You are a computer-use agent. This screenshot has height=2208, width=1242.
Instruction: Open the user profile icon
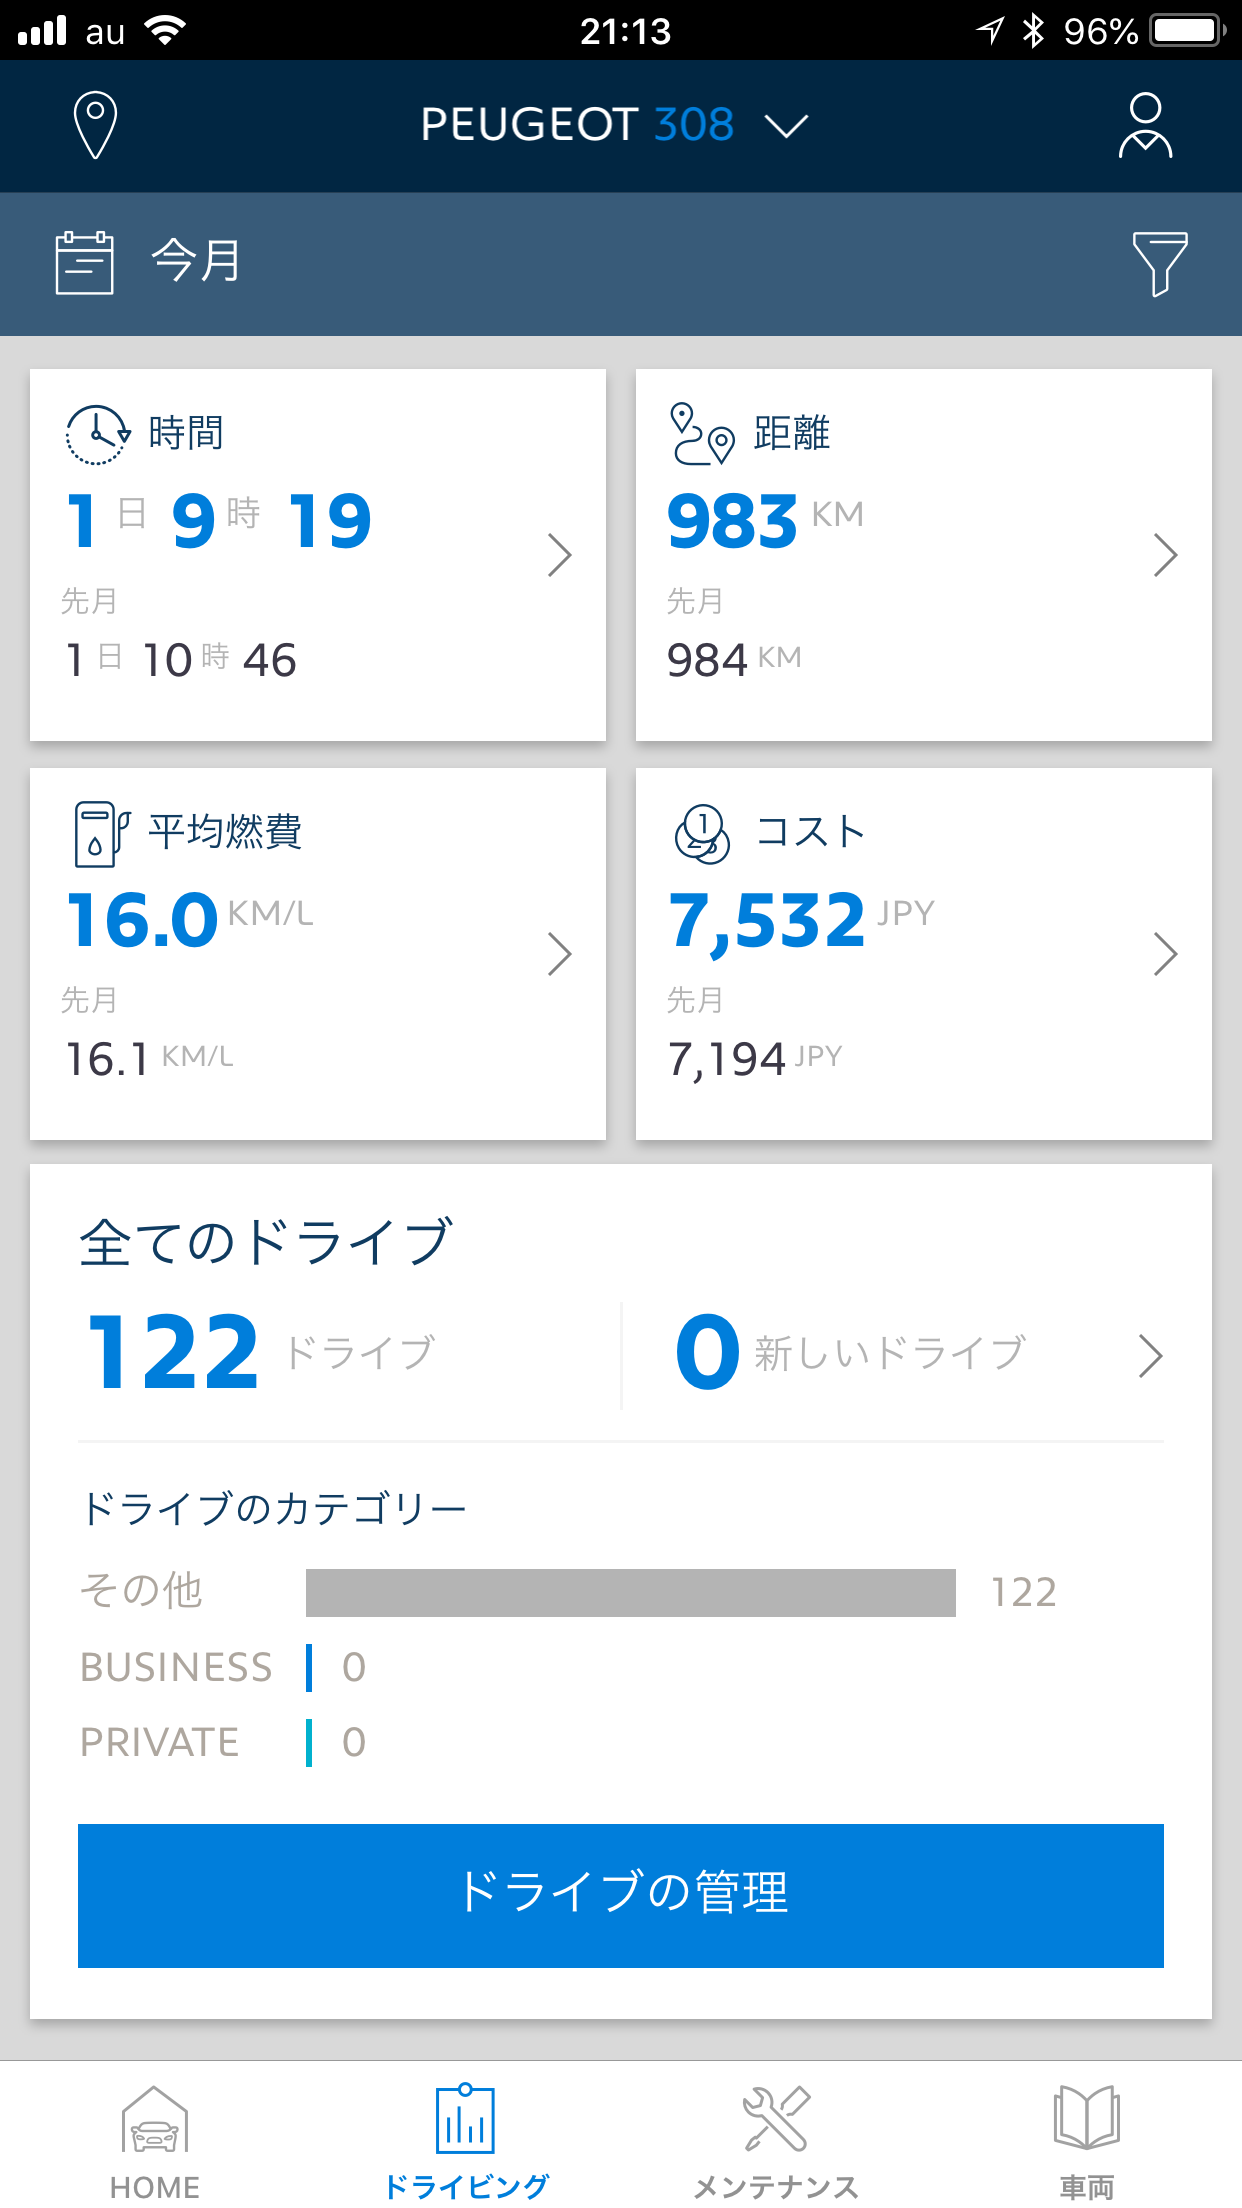[1145, 126]
